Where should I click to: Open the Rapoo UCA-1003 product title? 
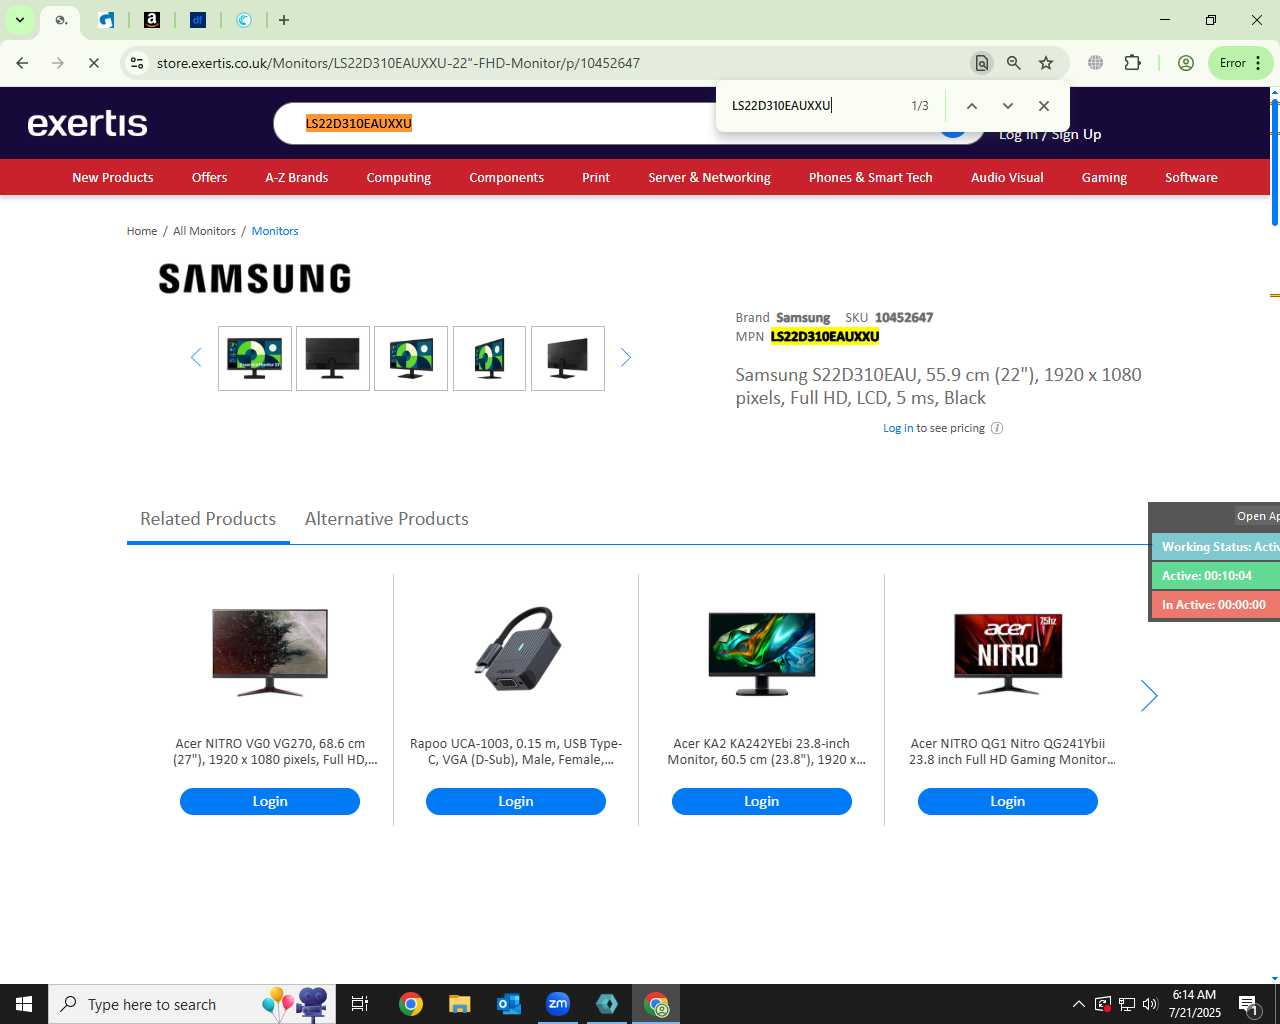(x=516, y=752)
